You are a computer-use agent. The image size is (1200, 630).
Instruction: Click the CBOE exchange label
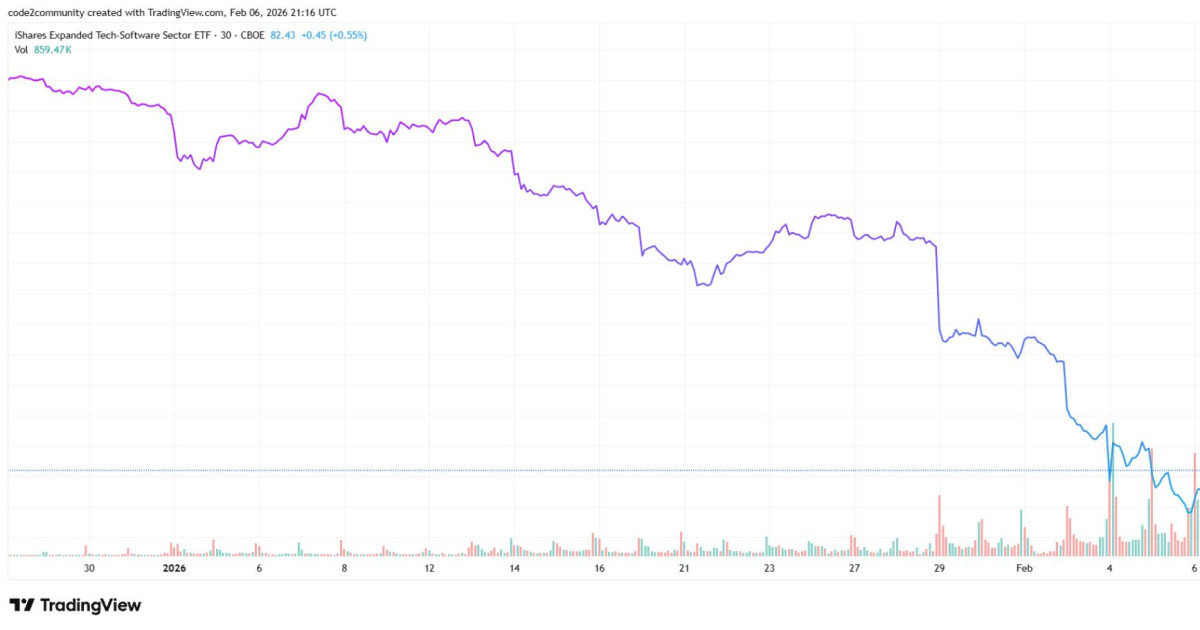tap(249, 35)
